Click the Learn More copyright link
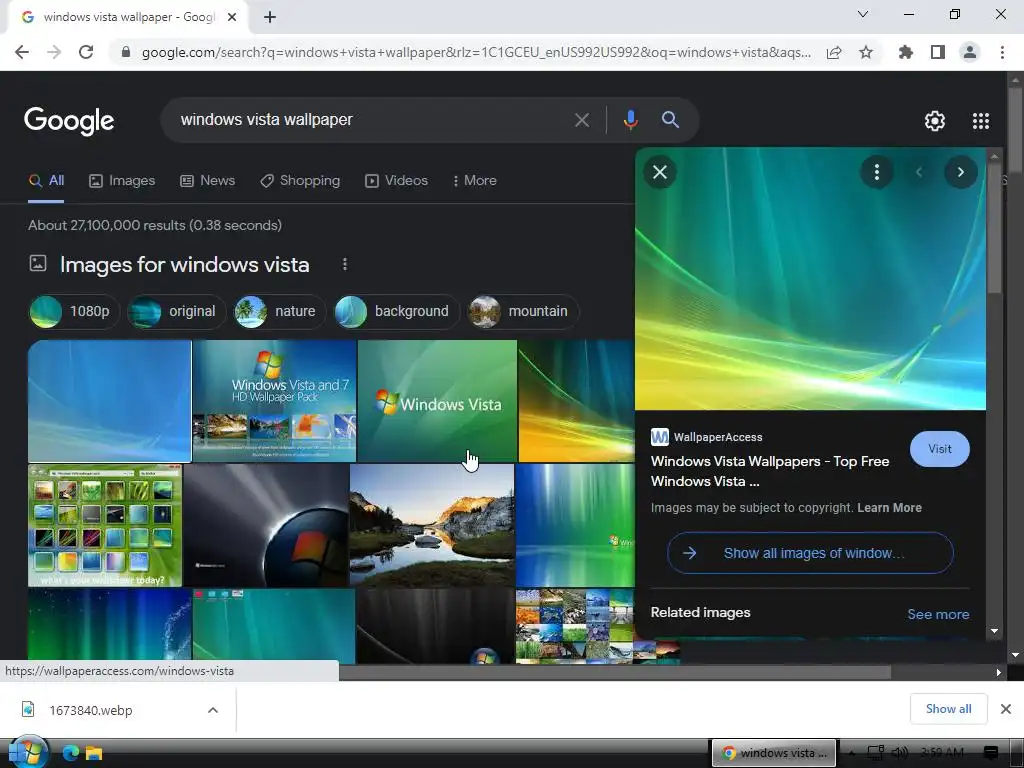 point(889,508)
